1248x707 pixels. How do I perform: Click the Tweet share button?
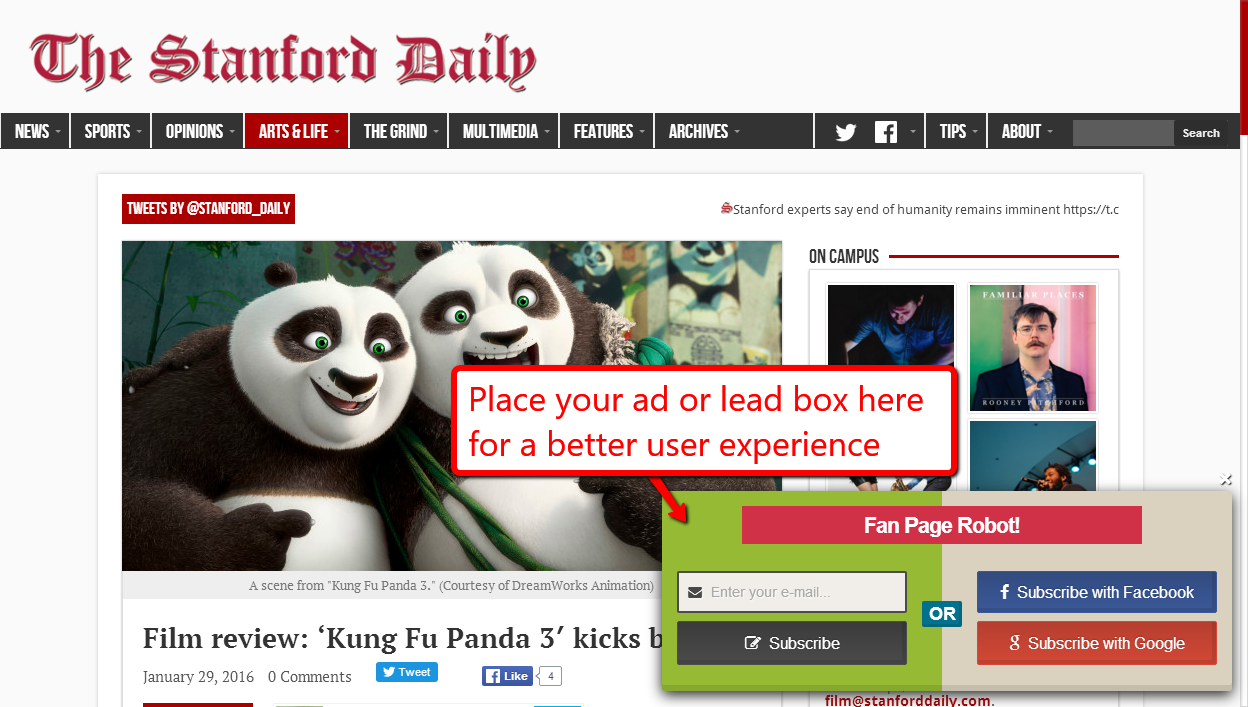tap(407, 672)
